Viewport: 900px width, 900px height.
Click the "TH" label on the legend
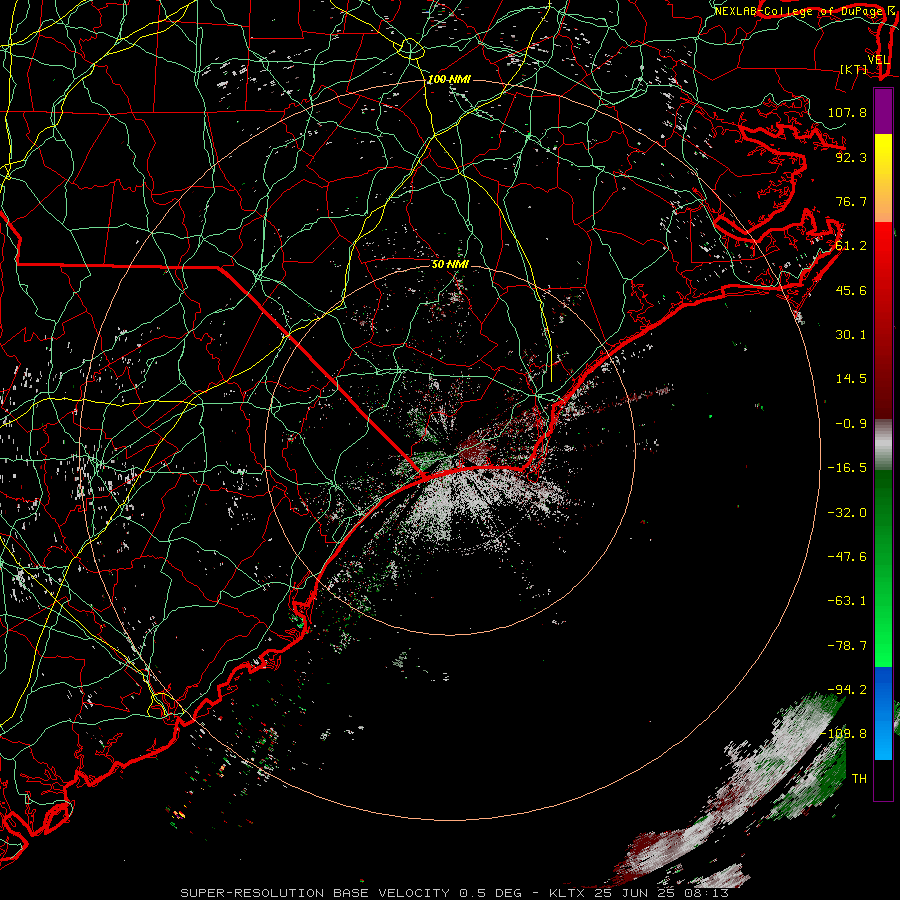click(859, 779)
